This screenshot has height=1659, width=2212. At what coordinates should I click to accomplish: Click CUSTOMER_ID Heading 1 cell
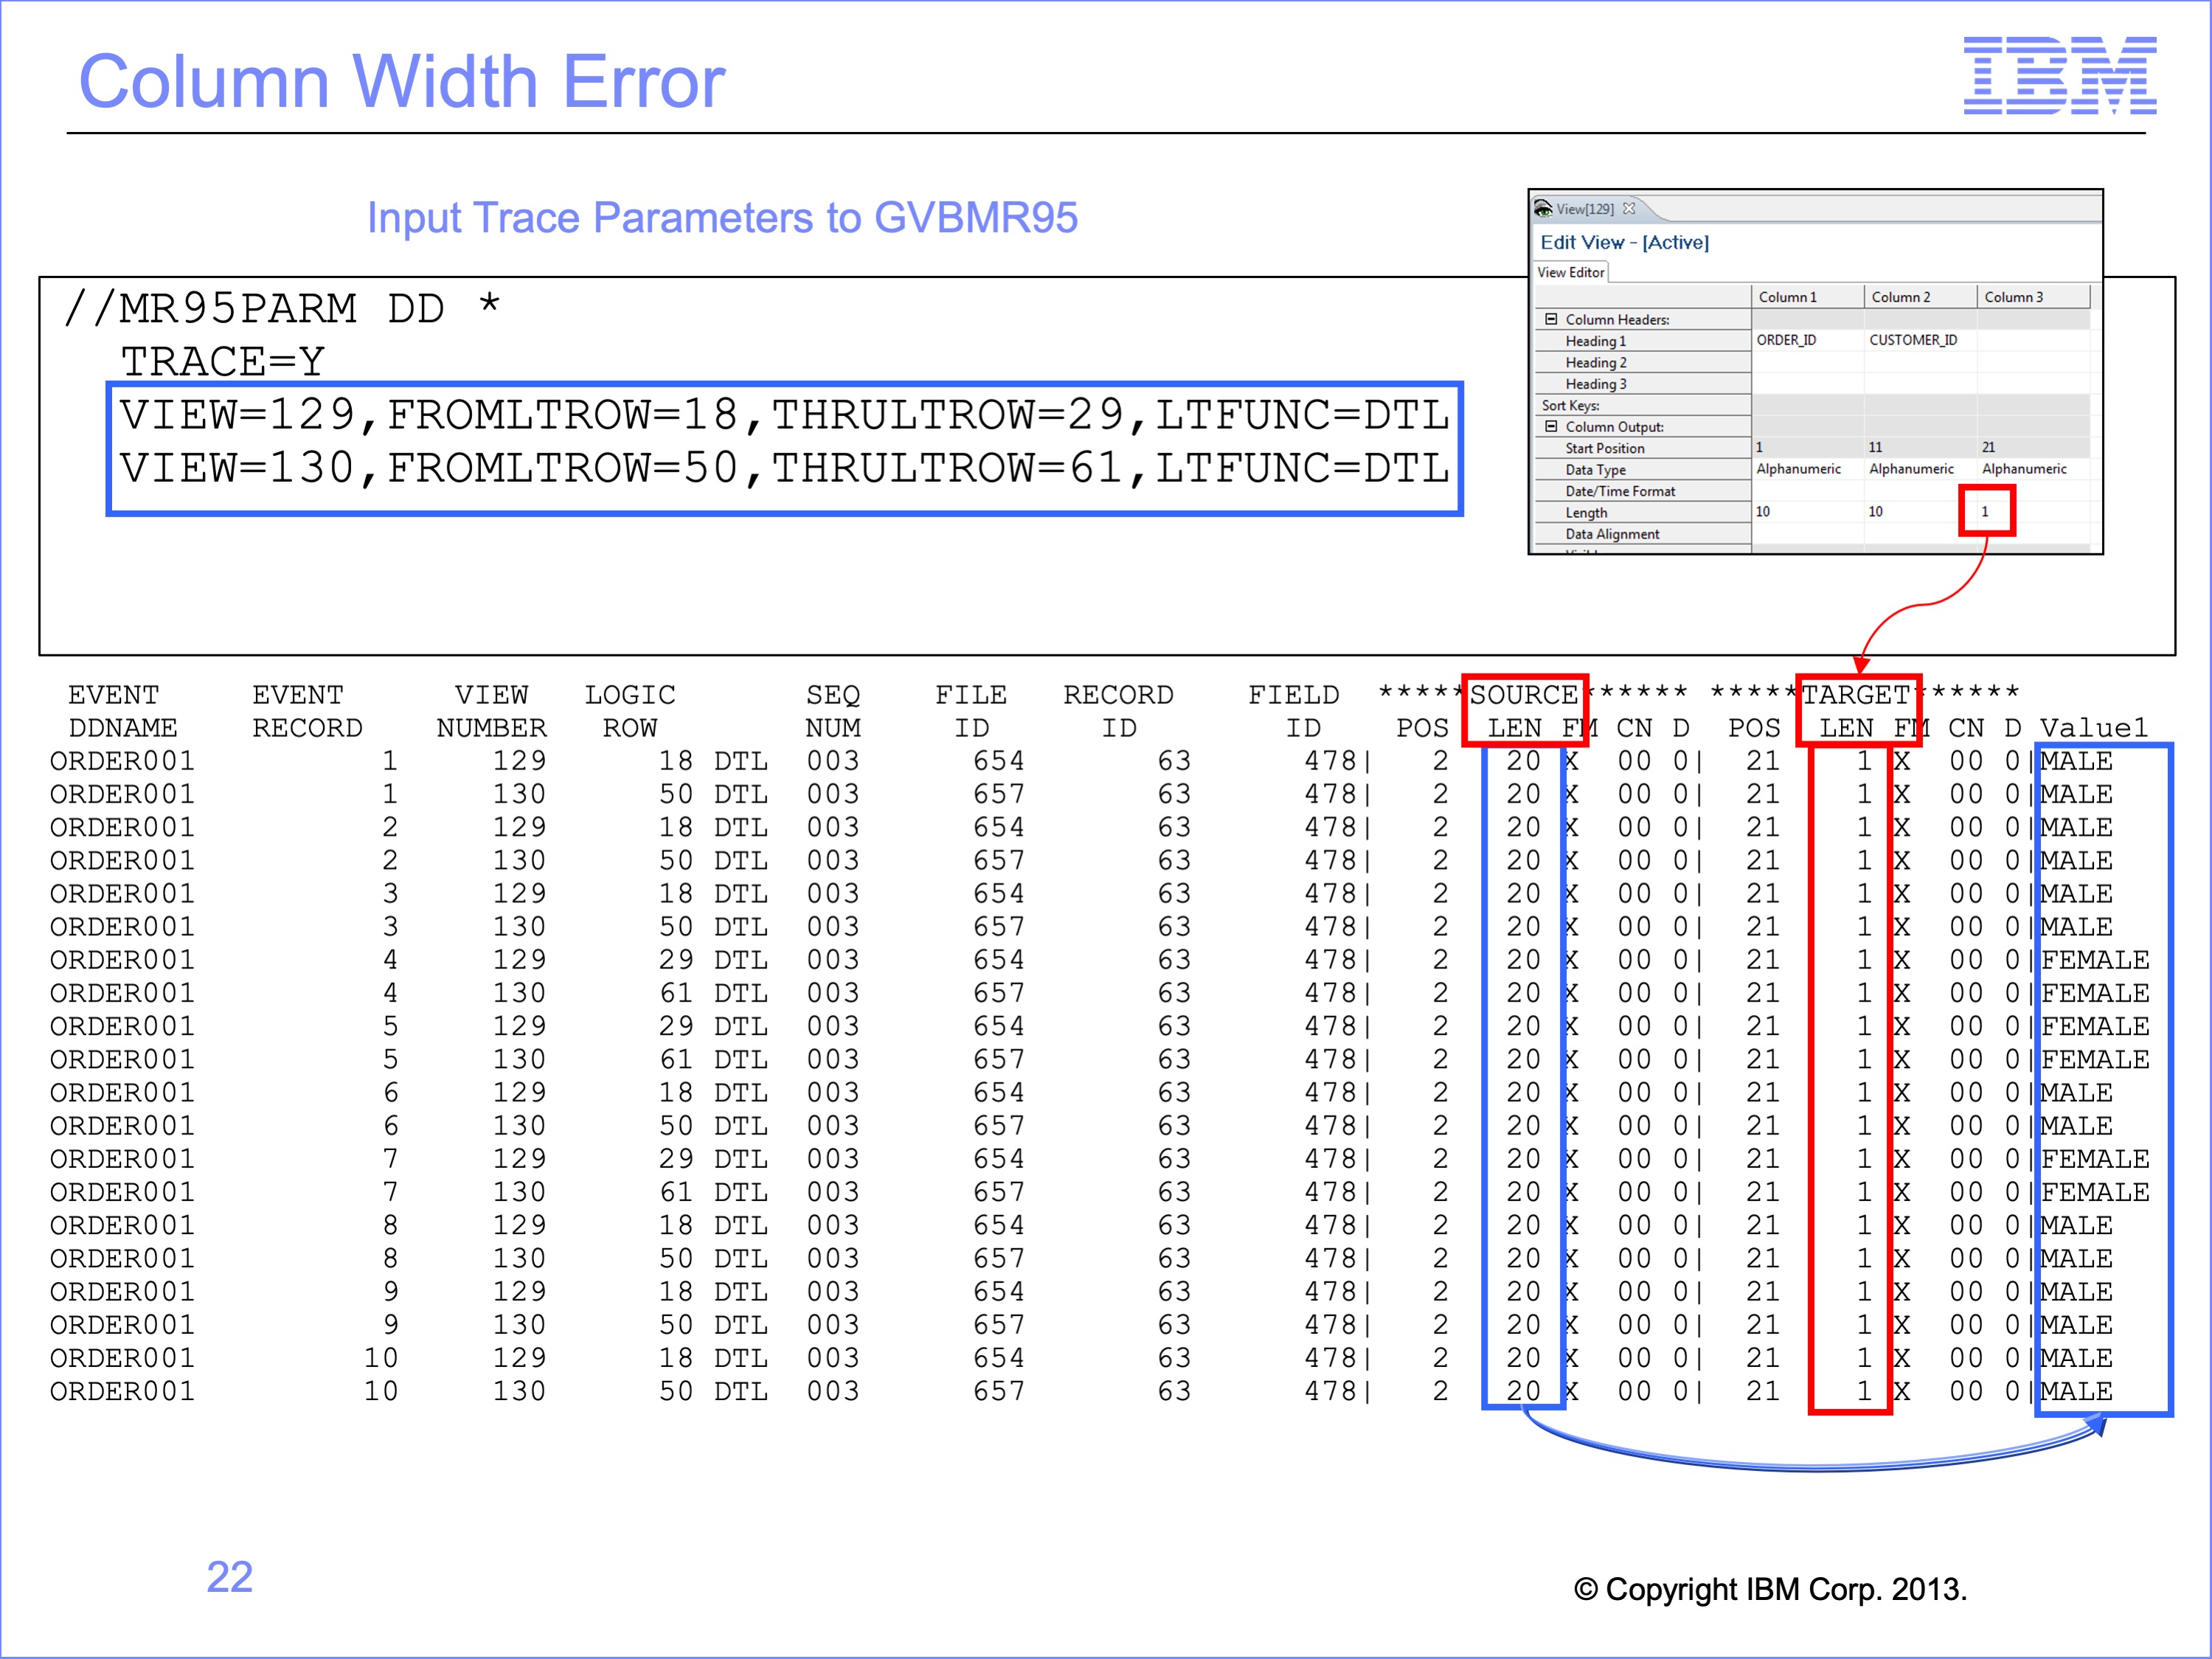tap(1913, 340)
